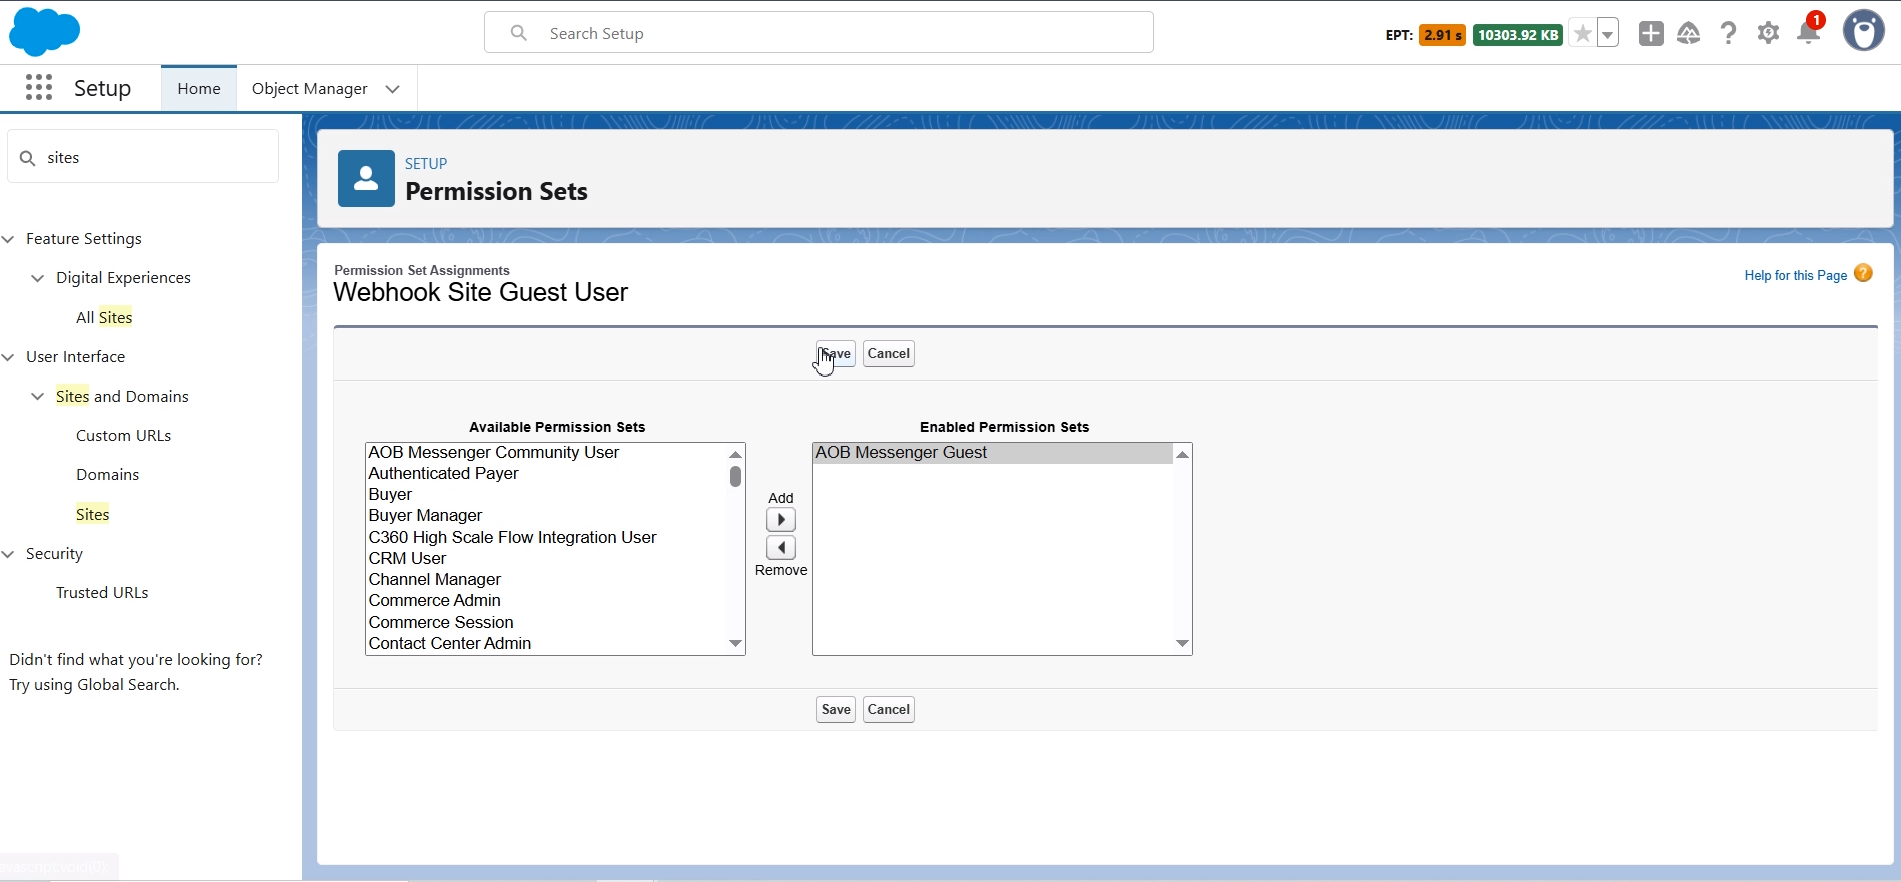Click the top Cancel button
Image resolution: width=1901 pixels, height=882 pixels.
(x=889, y=354)
